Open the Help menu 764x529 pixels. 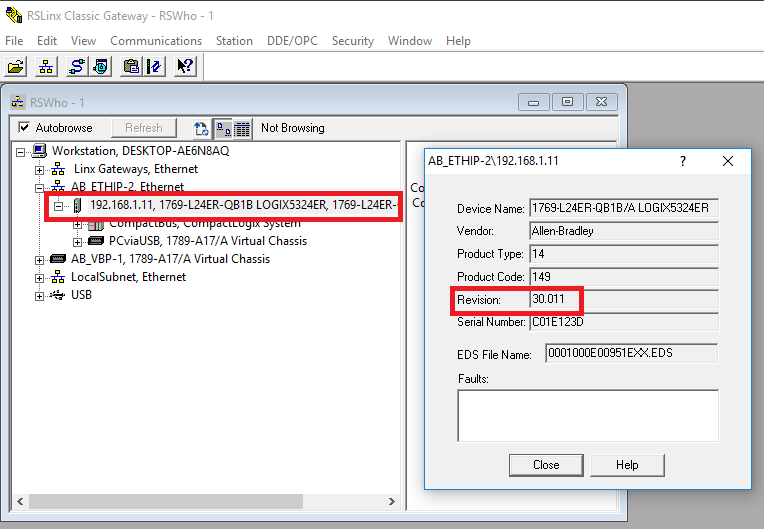[458, 40]
